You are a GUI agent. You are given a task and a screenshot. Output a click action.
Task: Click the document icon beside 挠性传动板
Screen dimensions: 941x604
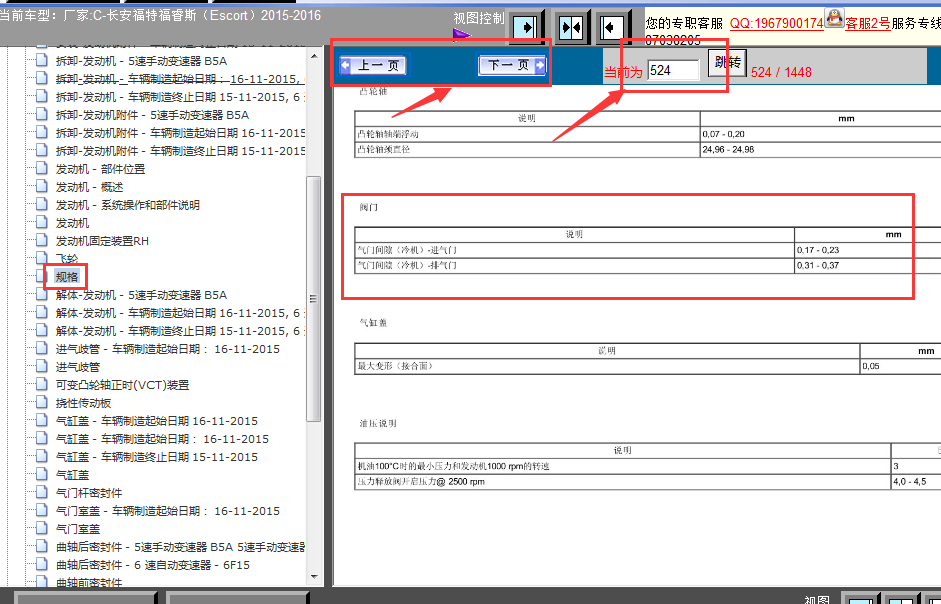[41, 402]
